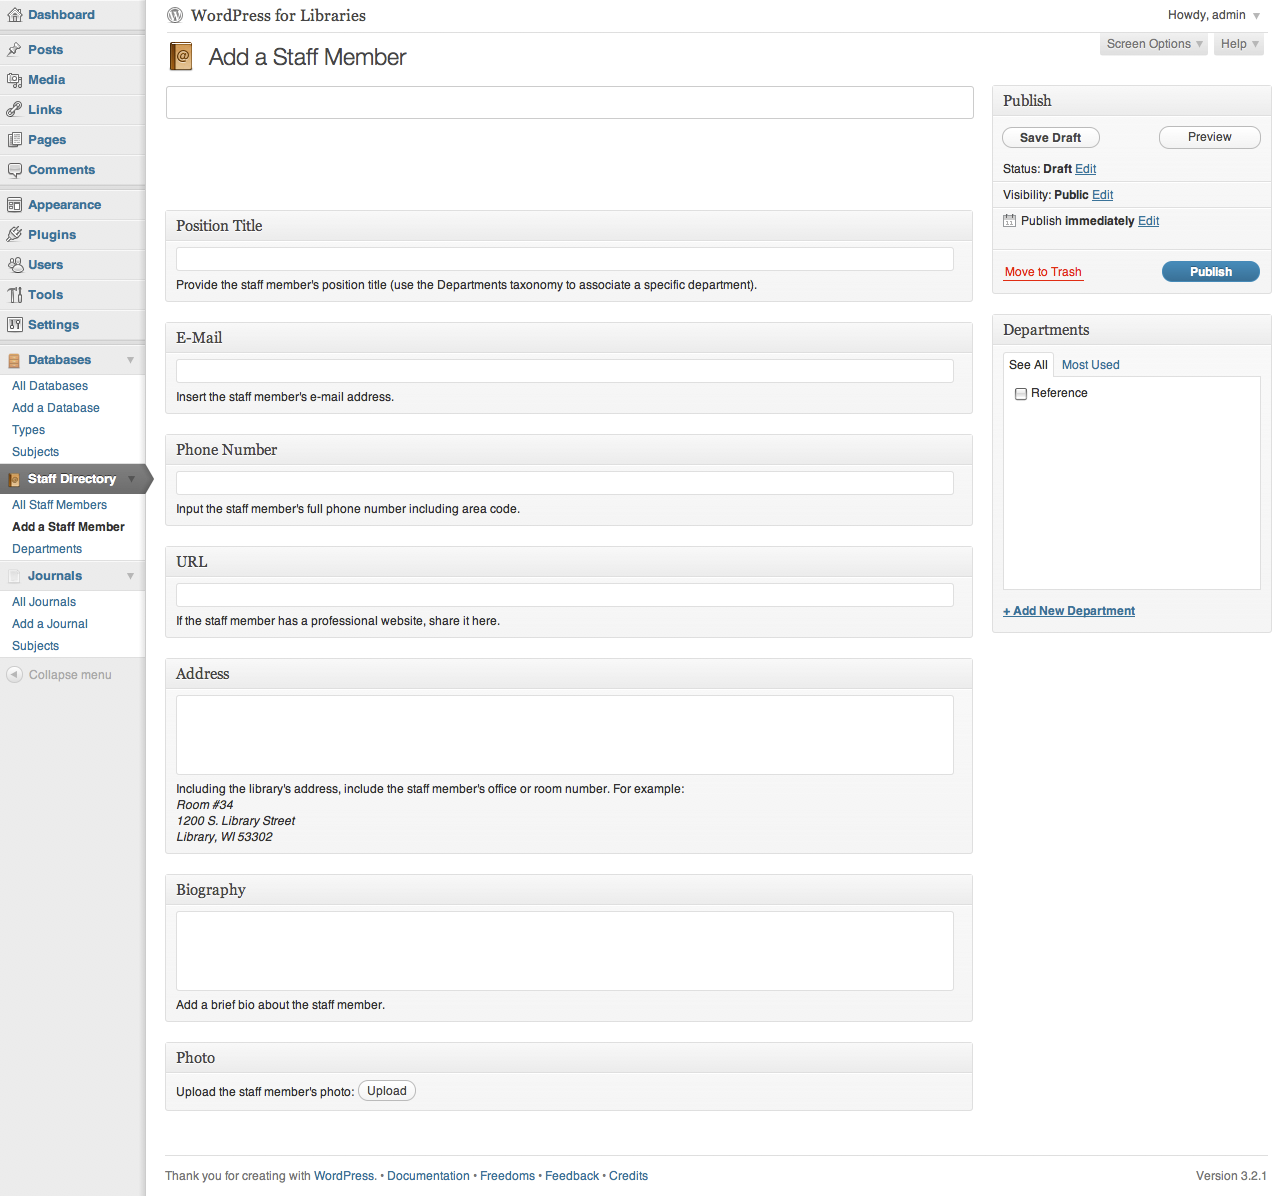Viewport: 1288px width, 1196px height.
Task: Open the WordPress footer link
Action: click(344, 1176)
